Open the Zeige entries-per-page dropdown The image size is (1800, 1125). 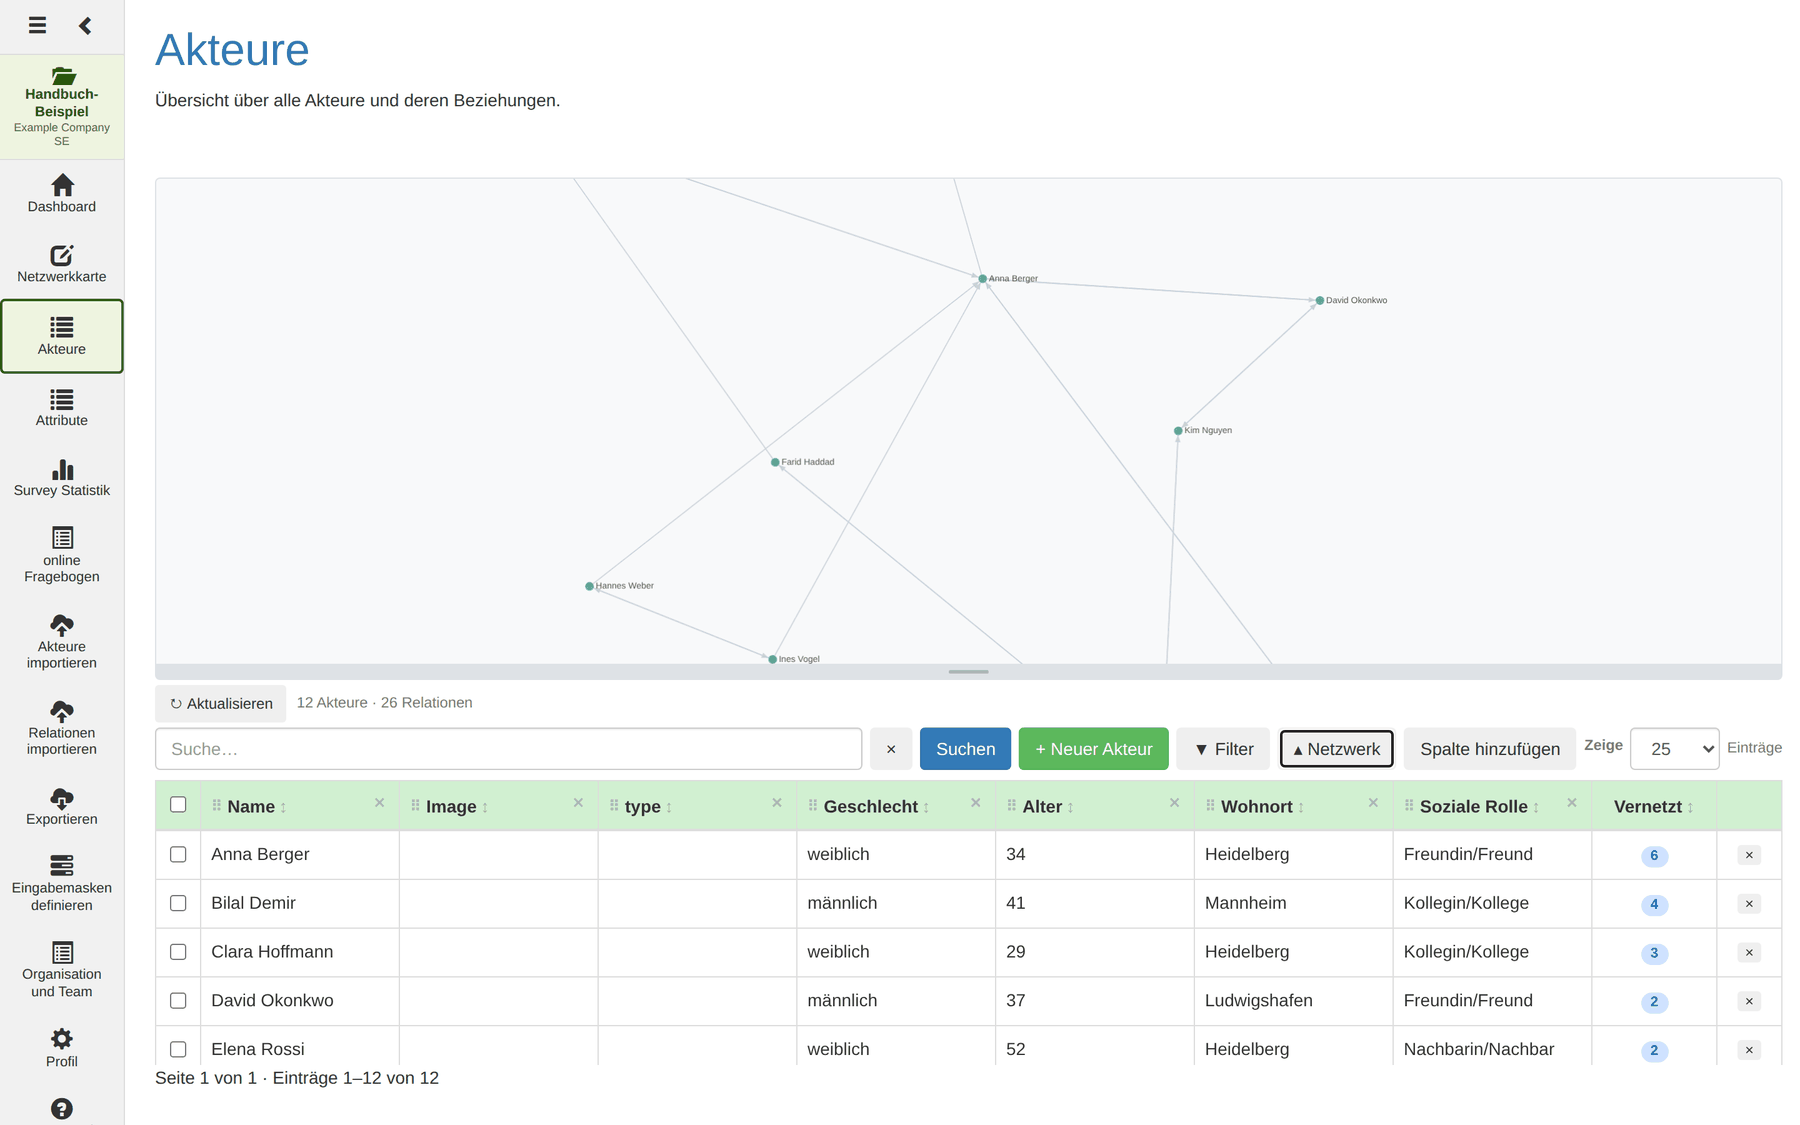tap(1674, 749)
